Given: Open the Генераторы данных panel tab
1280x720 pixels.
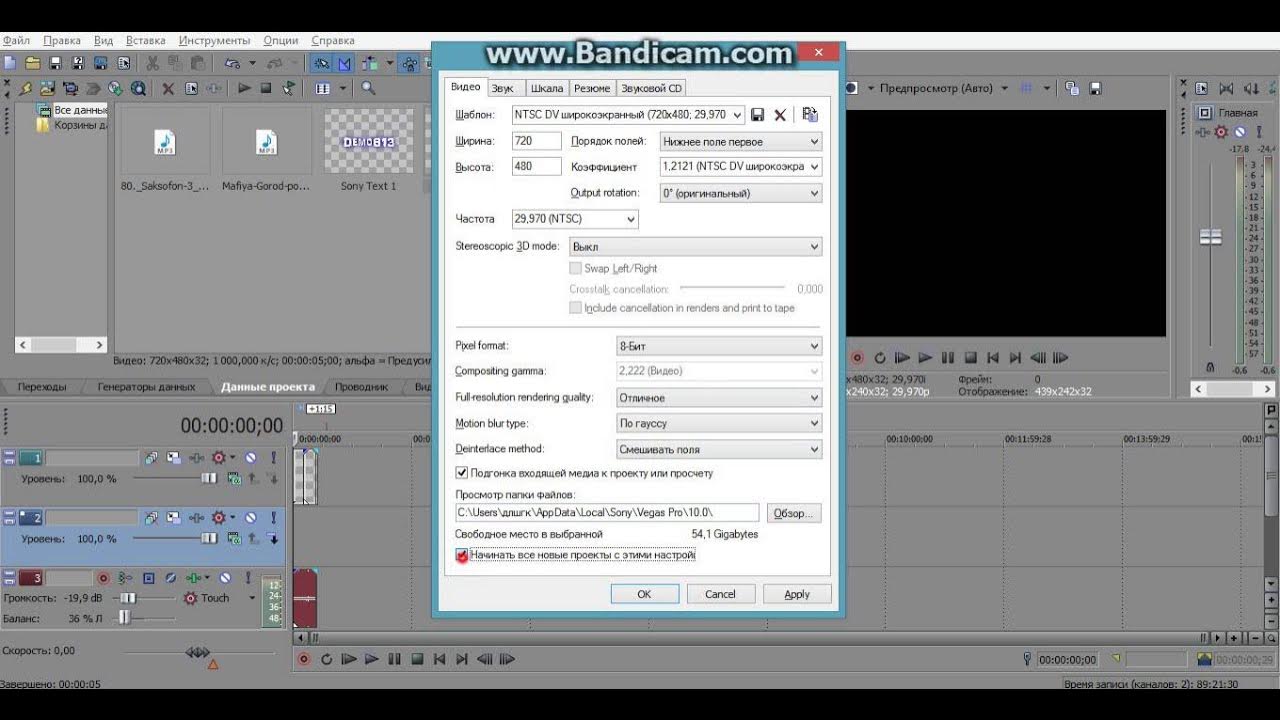Looking at the screenshot, I should pyautogui.click(x=146, y=387).
